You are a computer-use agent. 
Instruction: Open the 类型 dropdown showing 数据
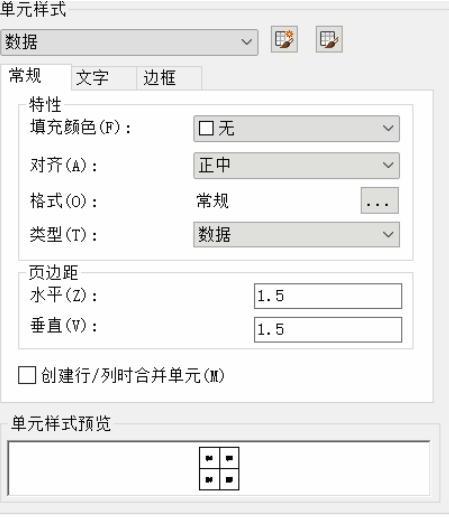pos(296,235)
